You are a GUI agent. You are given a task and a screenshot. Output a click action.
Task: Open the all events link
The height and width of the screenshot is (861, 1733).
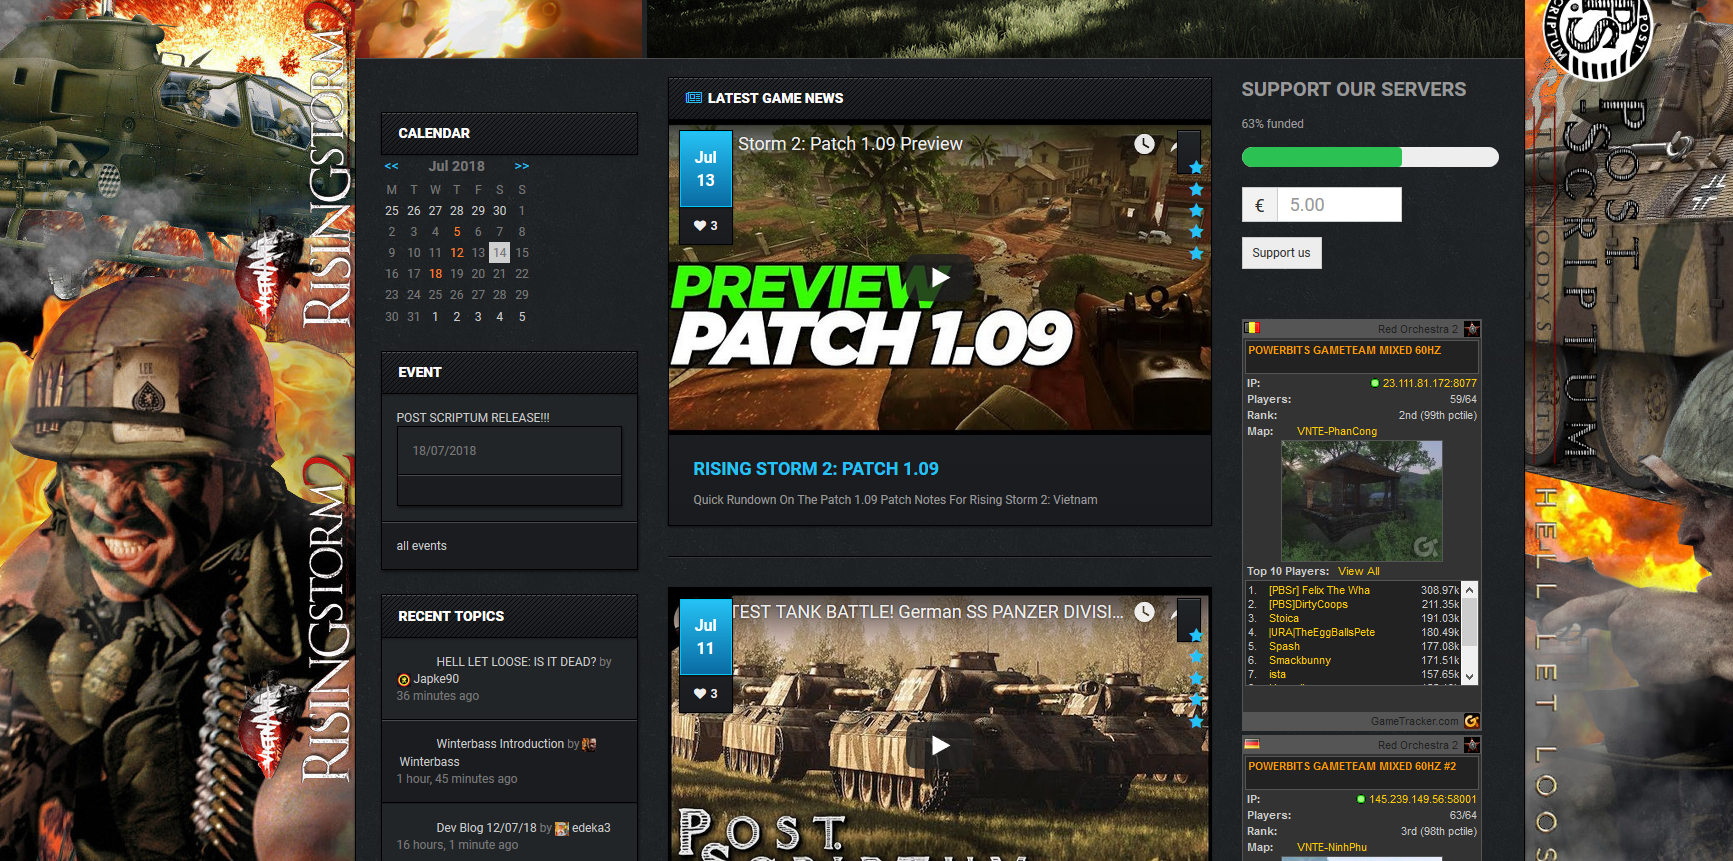click(422, 546)
